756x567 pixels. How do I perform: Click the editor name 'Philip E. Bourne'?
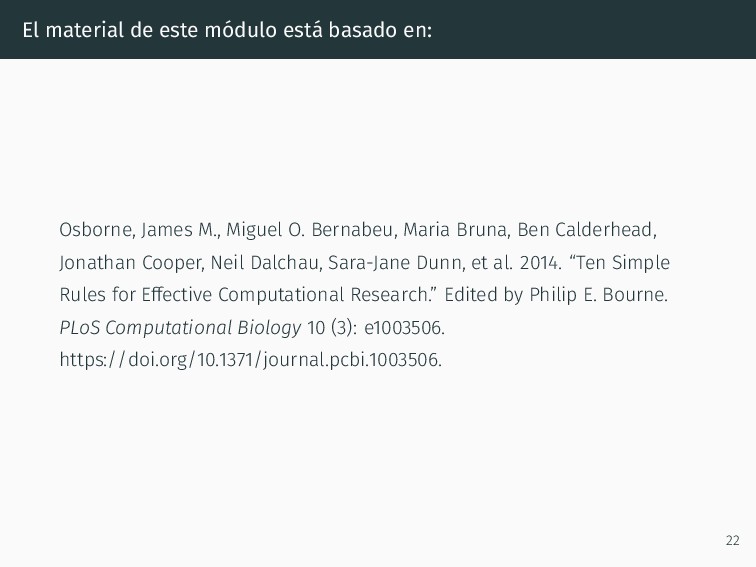pyautogui.click(x=597, y=295)
